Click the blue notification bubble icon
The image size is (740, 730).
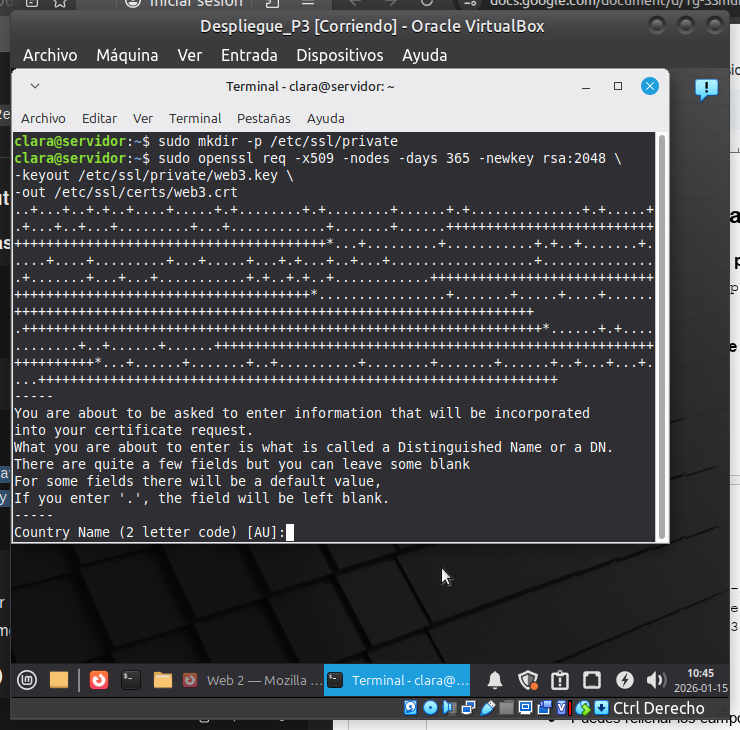pos(706,90)
